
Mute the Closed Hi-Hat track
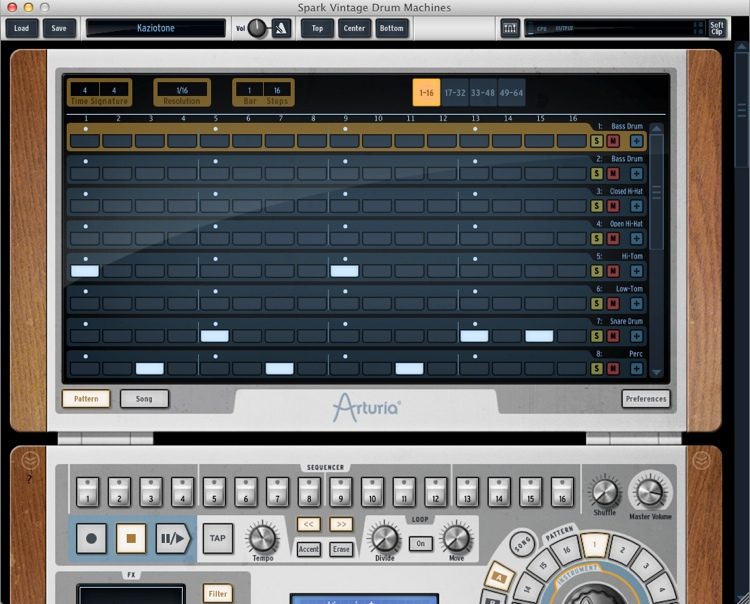[613, 206]
